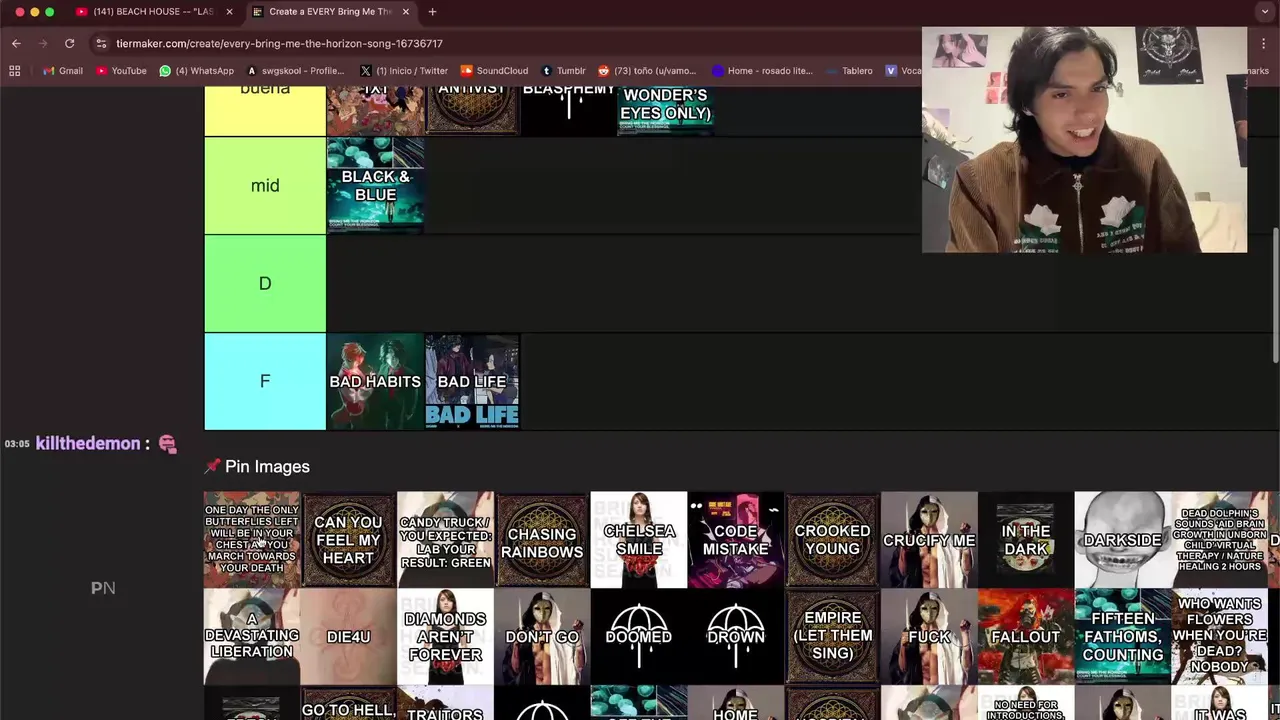Select the Candy Truck tile
Viewport: 1280px width, 720px height.
coord(445,540)
